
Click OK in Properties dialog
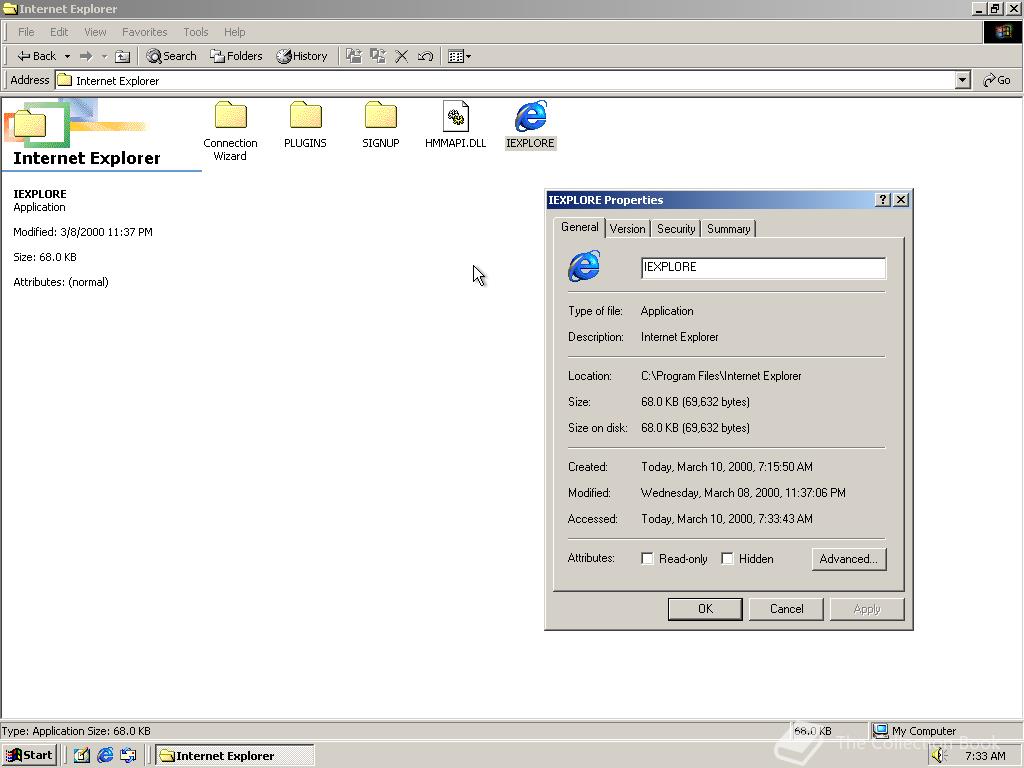pyautogui.click(x=705, y=609)
